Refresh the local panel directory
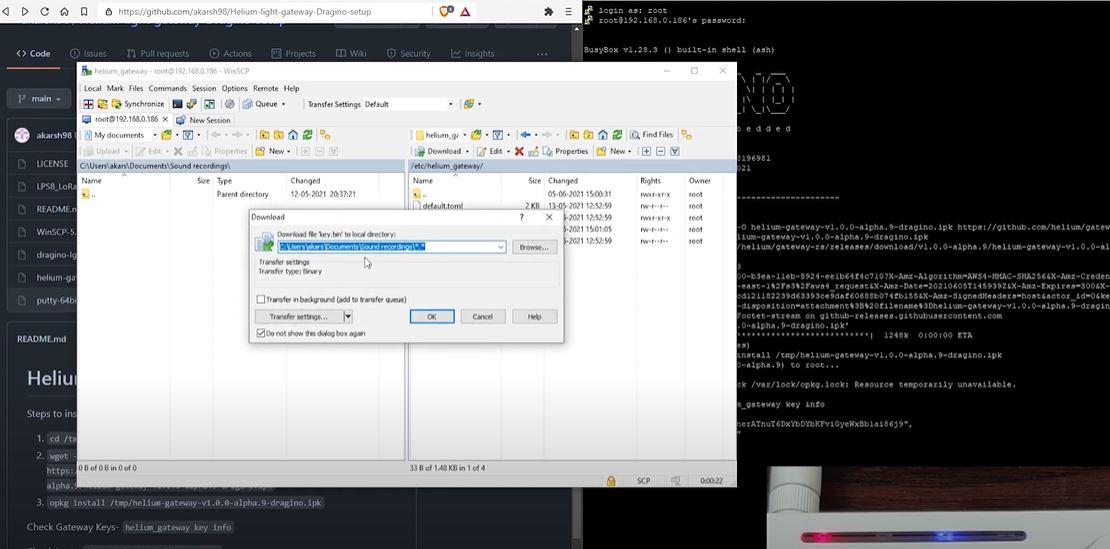The width and height of the screenshot is (1110, 549). [x=308, y=134]
